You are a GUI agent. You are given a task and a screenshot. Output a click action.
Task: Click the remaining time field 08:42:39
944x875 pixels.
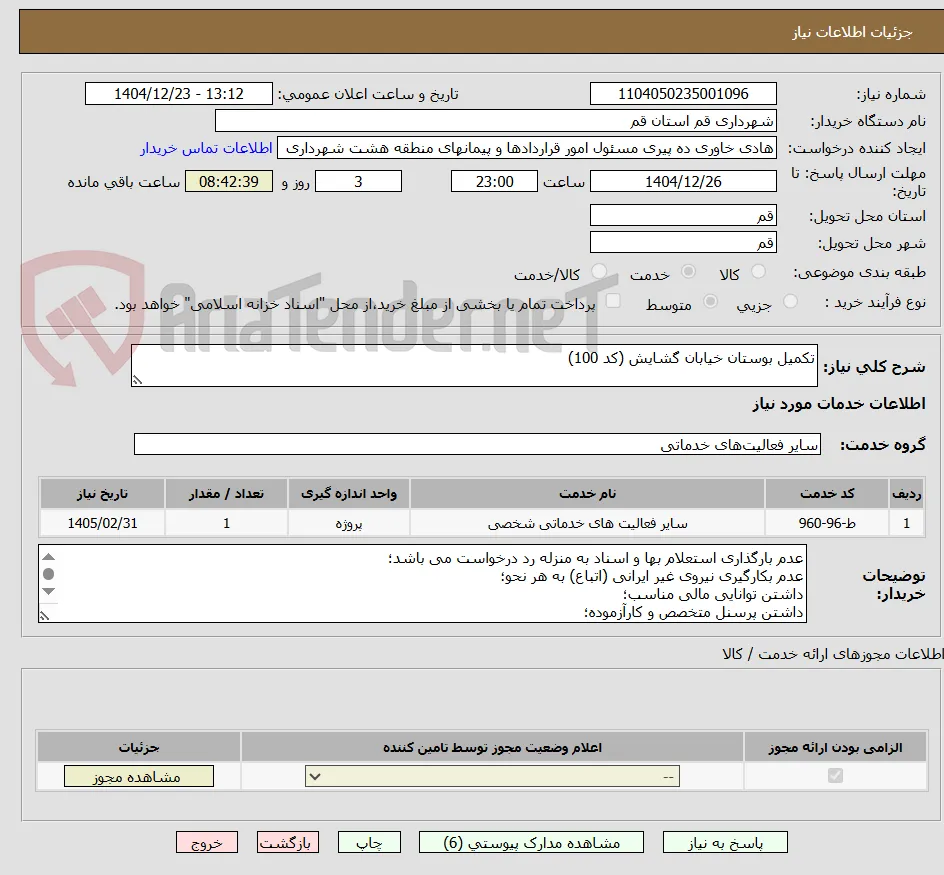coord(229,181)
